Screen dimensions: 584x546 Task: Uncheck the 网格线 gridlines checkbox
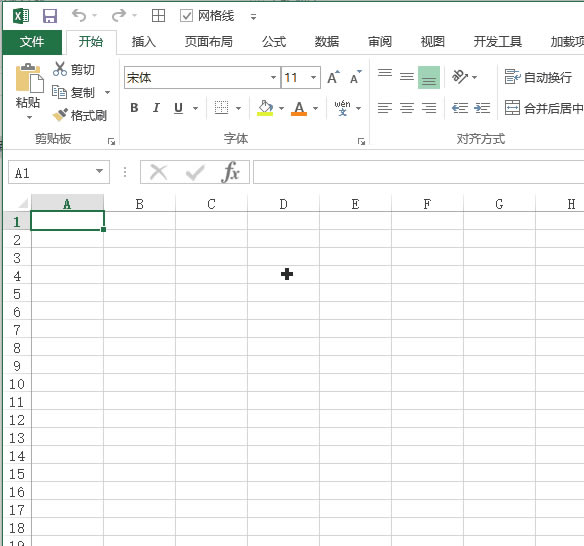pyautogui.click(x=186, y=16)
